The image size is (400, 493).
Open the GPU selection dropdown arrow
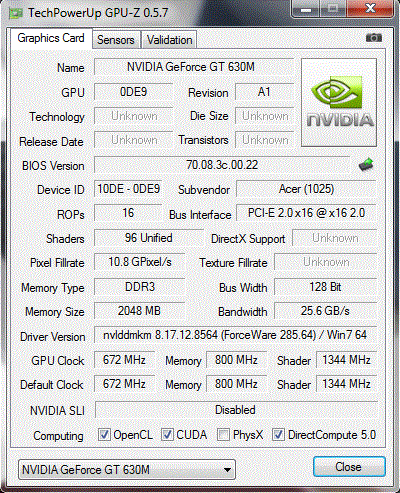click(x=227, y=470)
